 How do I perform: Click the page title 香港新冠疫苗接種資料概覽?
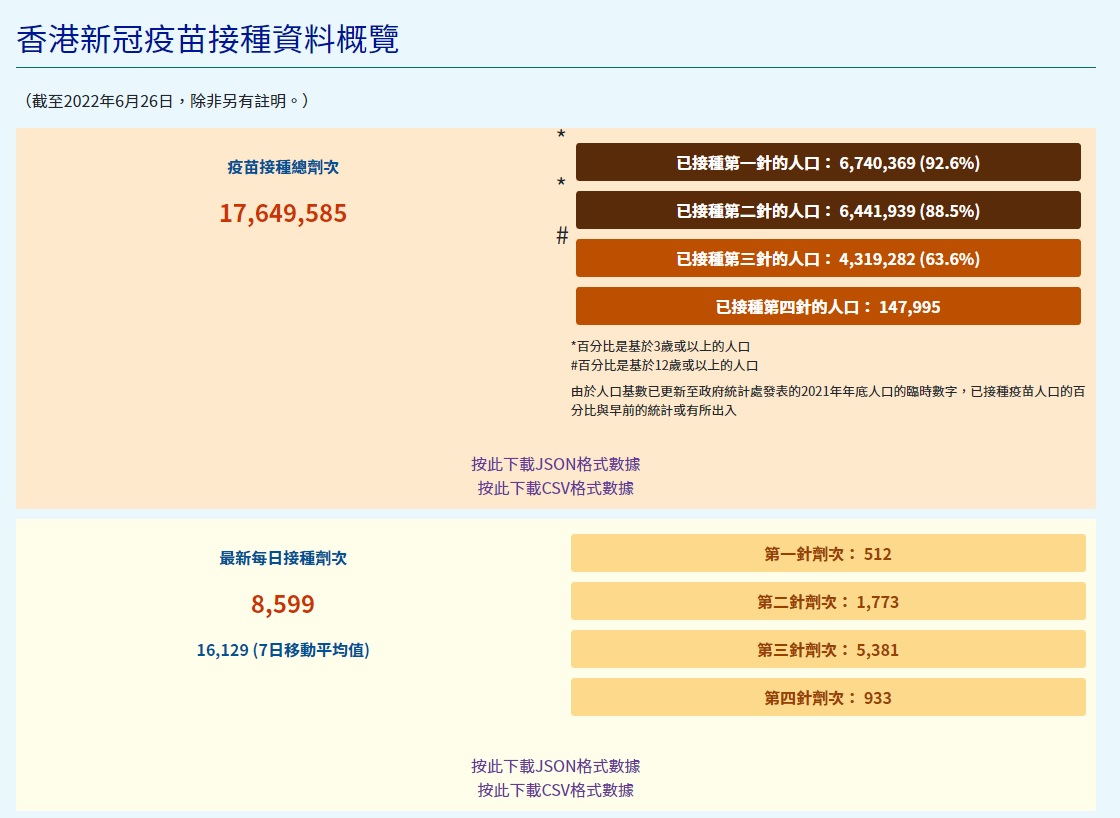coord(208,39)
